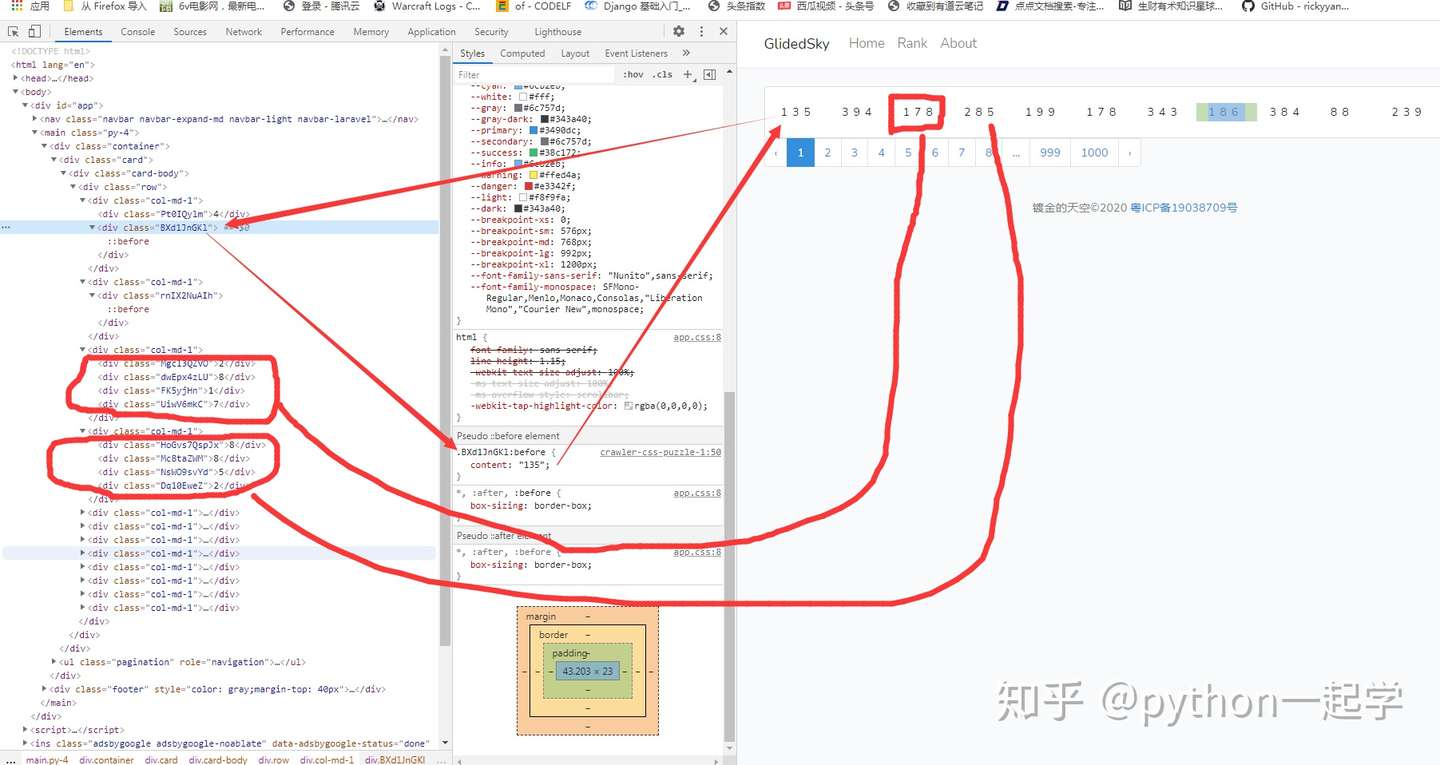The image size is (1440, 765).
Task: Collapse the body element node
Action: 15,92
